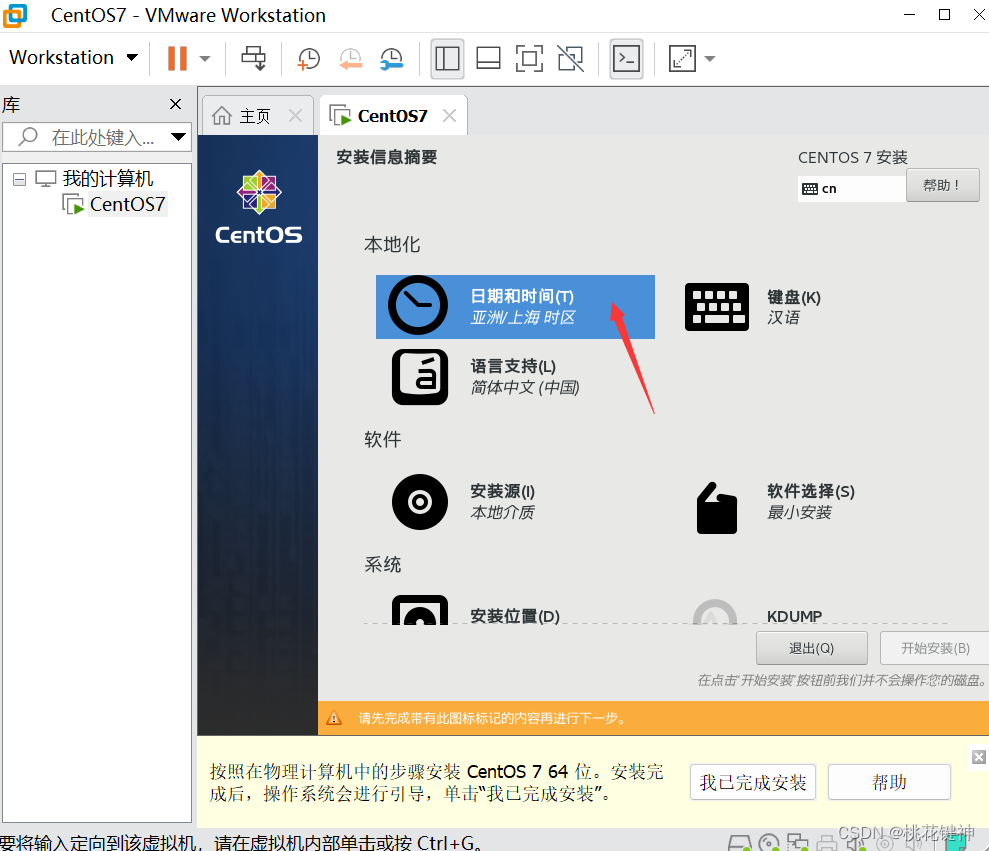This screenshot has height=851, width=989.
Task: Open the 键盘 layout settings icon
Action: click(x=717, y=307)
